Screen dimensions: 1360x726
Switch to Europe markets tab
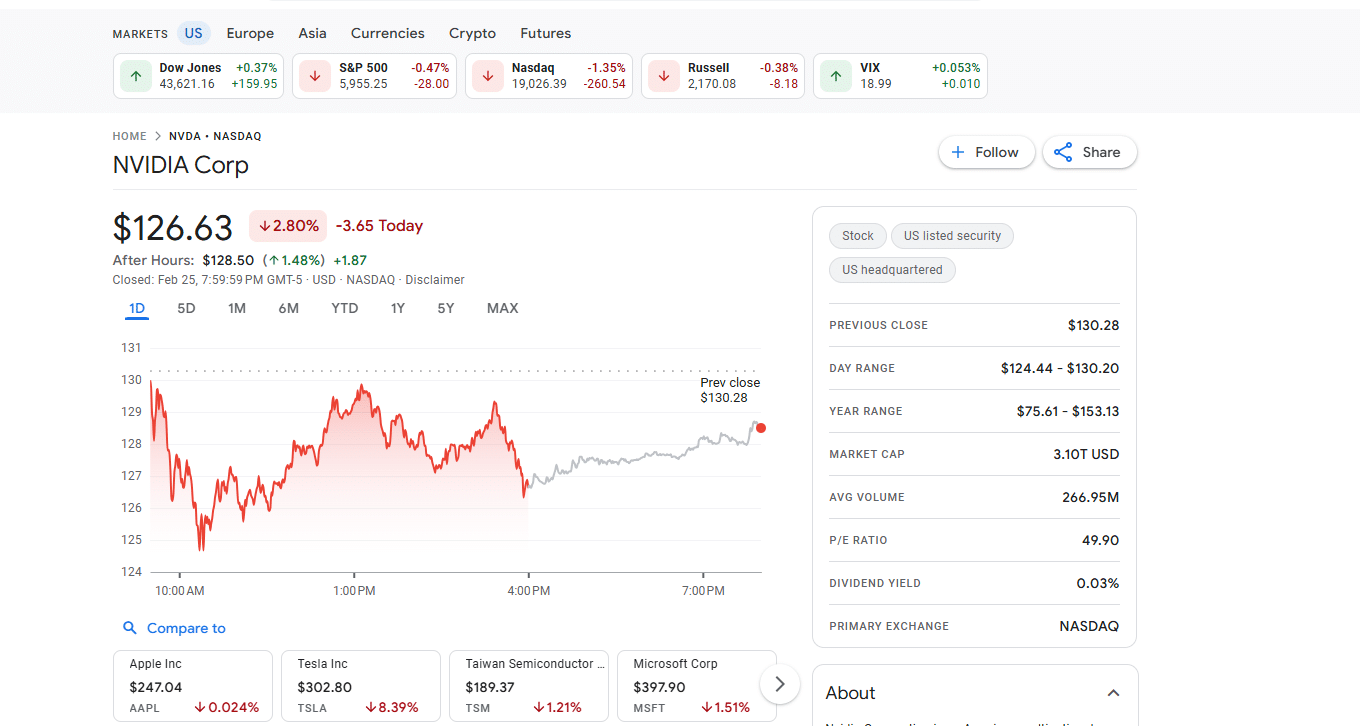[x=250, y=33]
